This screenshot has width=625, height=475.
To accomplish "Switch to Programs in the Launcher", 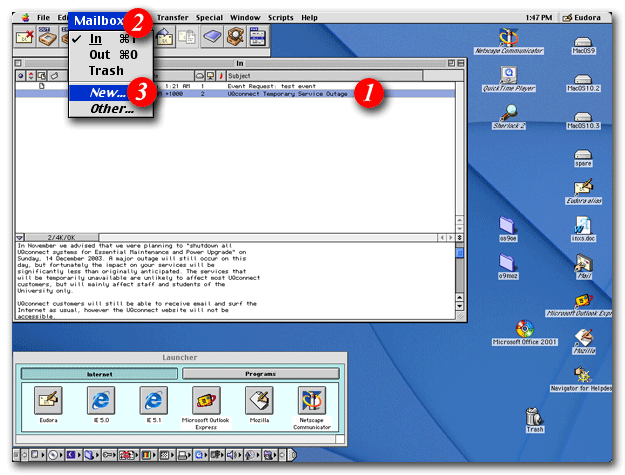I will pyautogui.click(x=260, y=373).
